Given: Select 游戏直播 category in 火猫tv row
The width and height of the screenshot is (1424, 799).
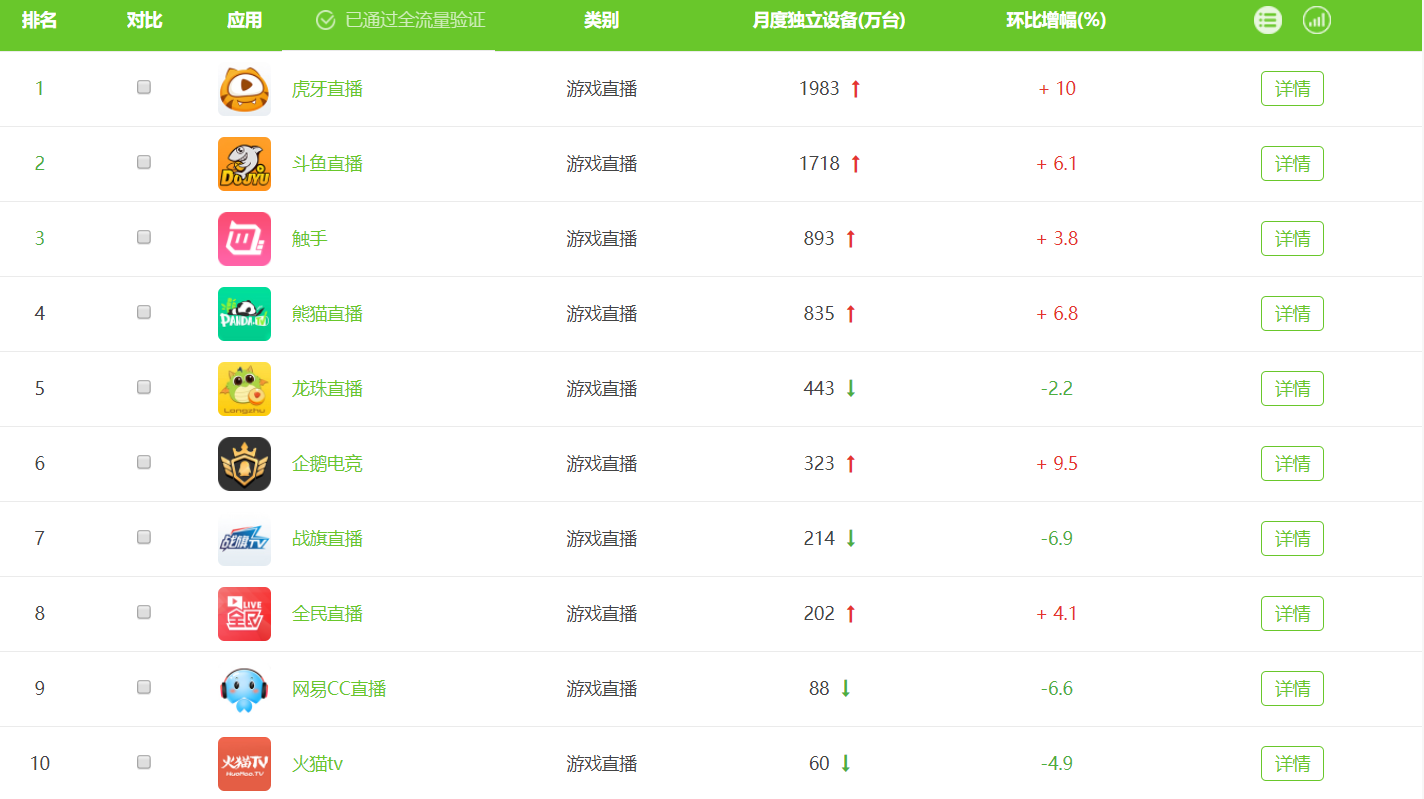Looking at the screenshot, I should click(601, 764).
